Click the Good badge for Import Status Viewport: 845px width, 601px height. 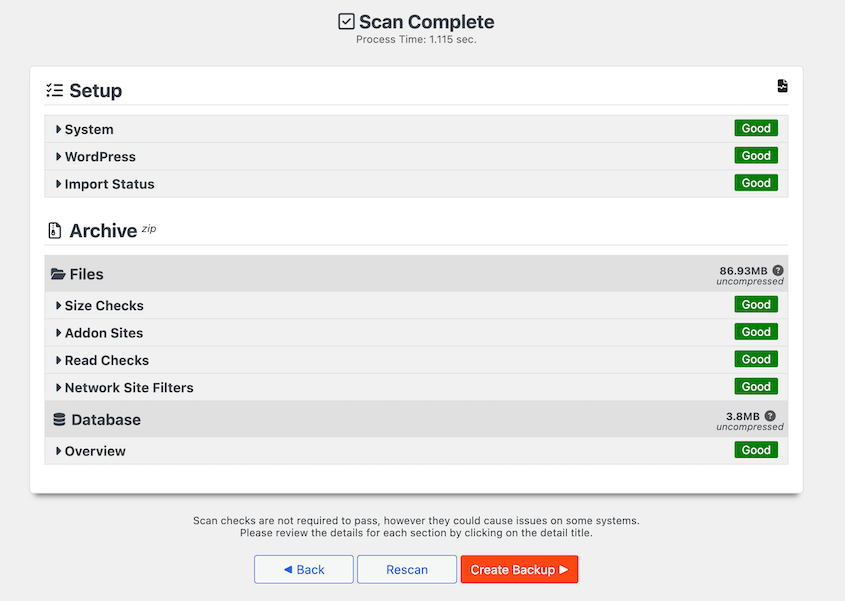pos(756,183)
